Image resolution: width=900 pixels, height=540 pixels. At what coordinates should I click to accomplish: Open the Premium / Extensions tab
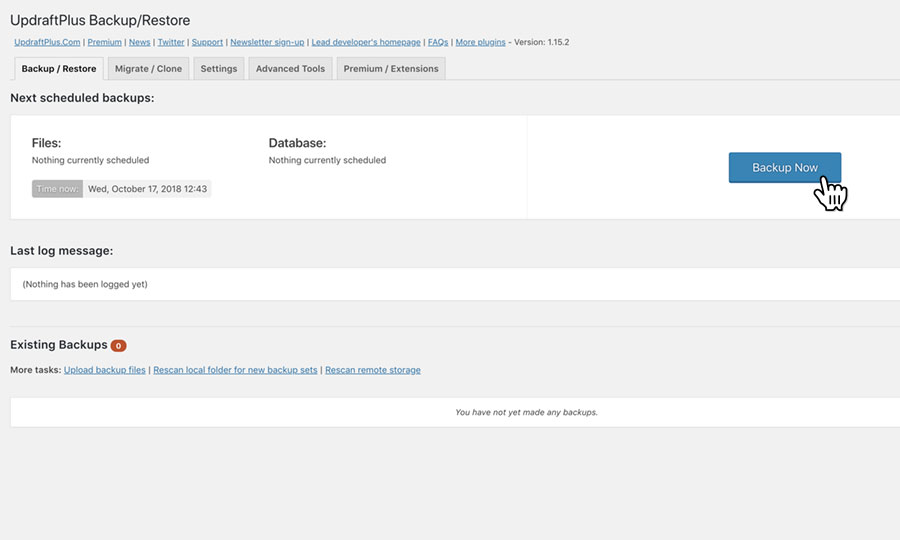(x=391, y=69)
